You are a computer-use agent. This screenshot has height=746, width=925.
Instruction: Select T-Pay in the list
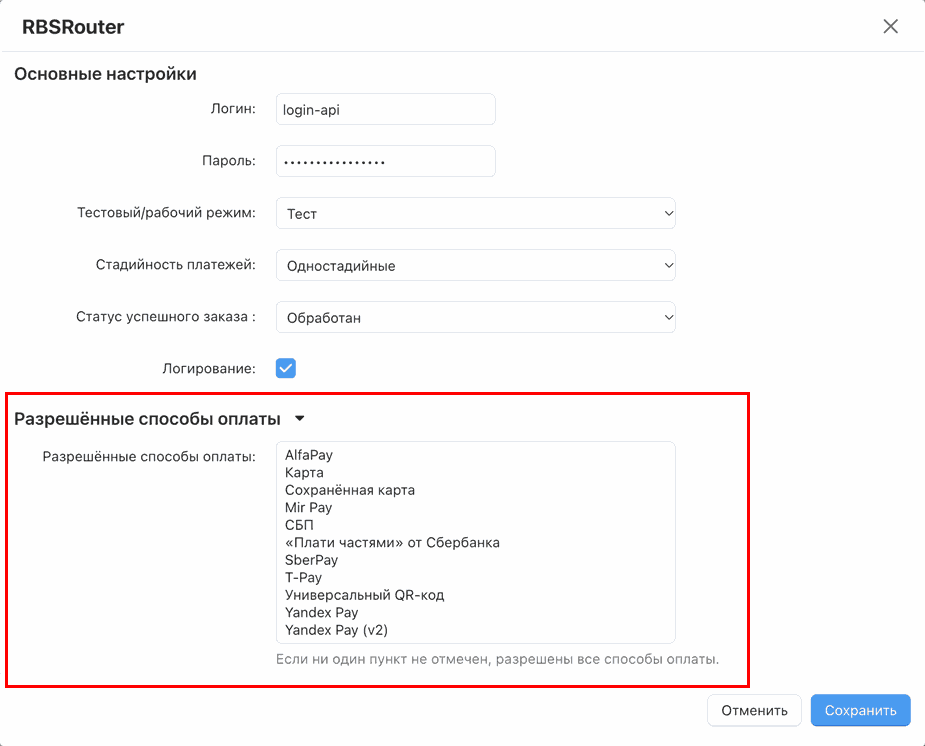[x=475, y=578]
